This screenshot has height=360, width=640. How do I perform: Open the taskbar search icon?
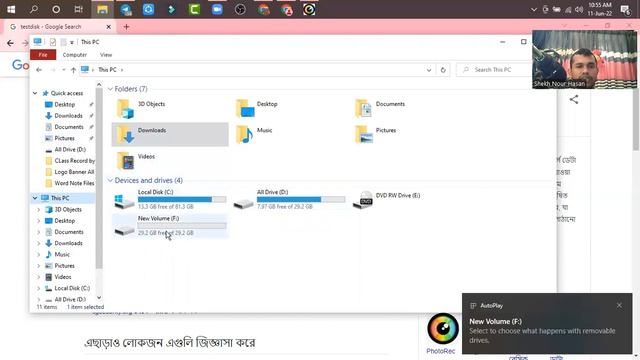(x=33, y=9)
